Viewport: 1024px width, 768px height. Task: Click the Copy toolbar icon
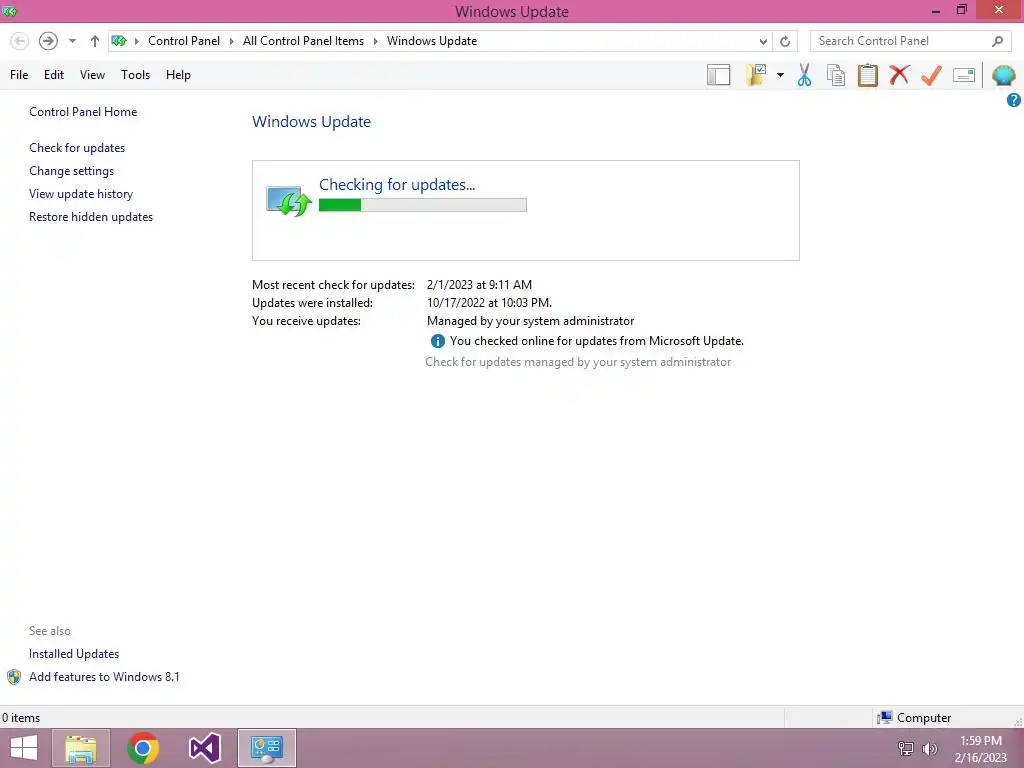tap(836, 75)
